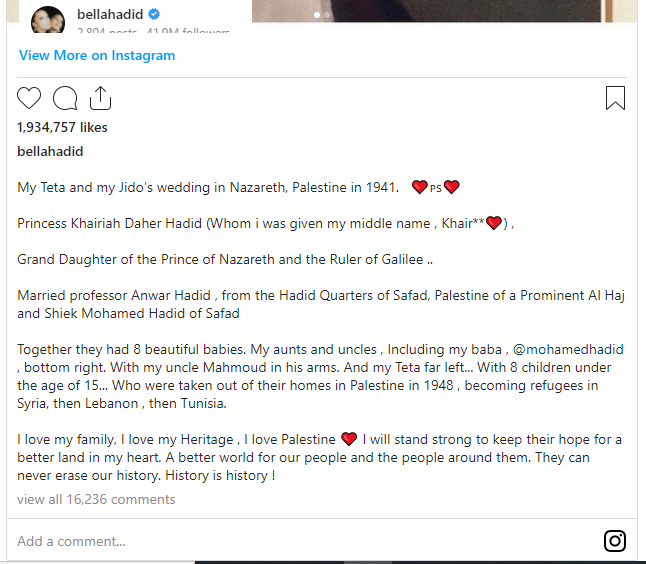Click the PS flag emoji between hearts

click(x=436, y=188)
